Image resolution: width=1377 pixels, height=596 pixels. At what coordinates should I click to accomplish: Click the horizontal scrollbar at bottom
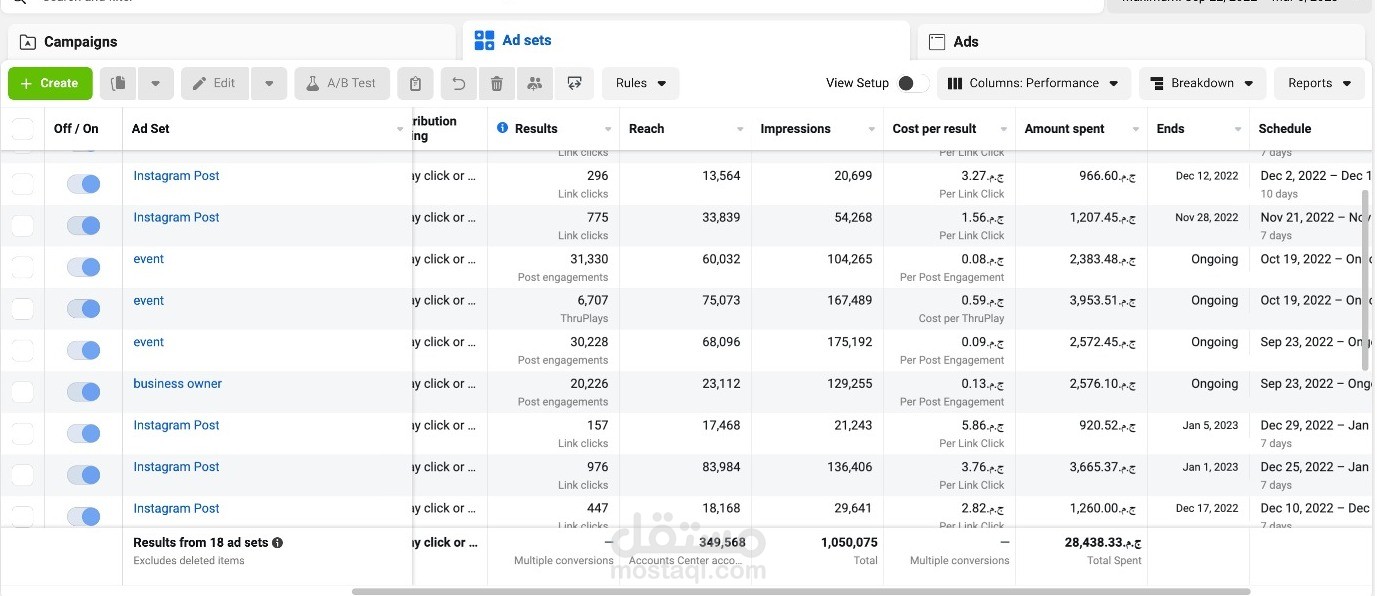800,591
